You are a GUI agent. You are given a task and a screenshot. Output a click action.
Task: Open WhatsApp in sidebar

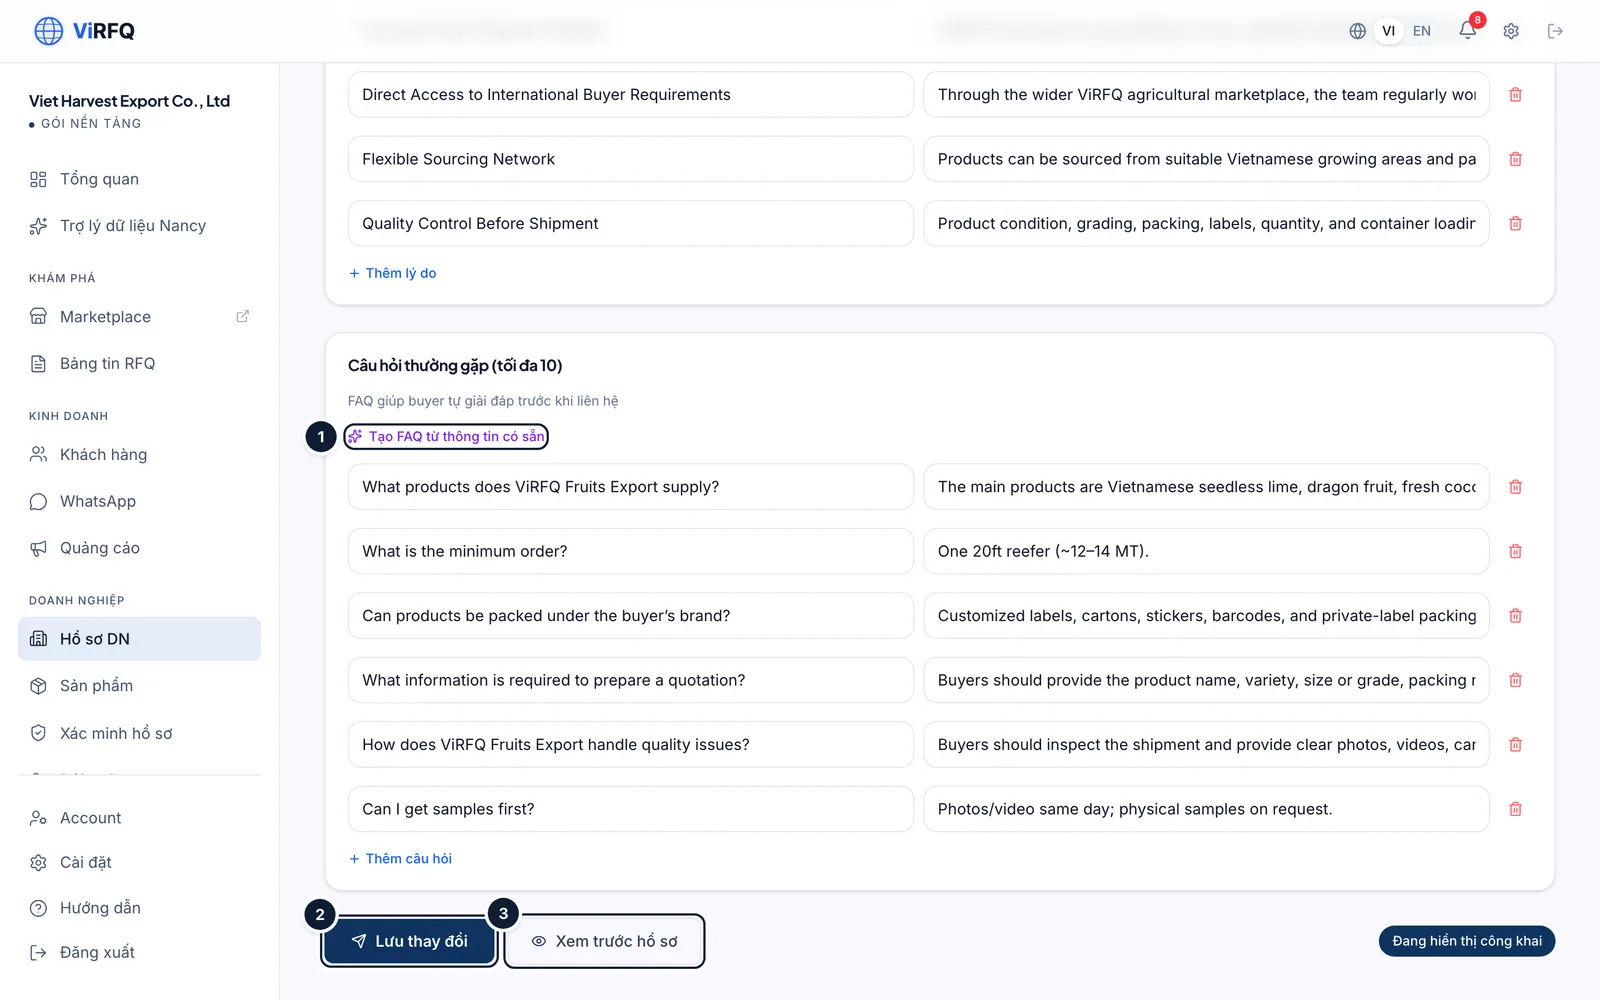[x=139, y=501]
